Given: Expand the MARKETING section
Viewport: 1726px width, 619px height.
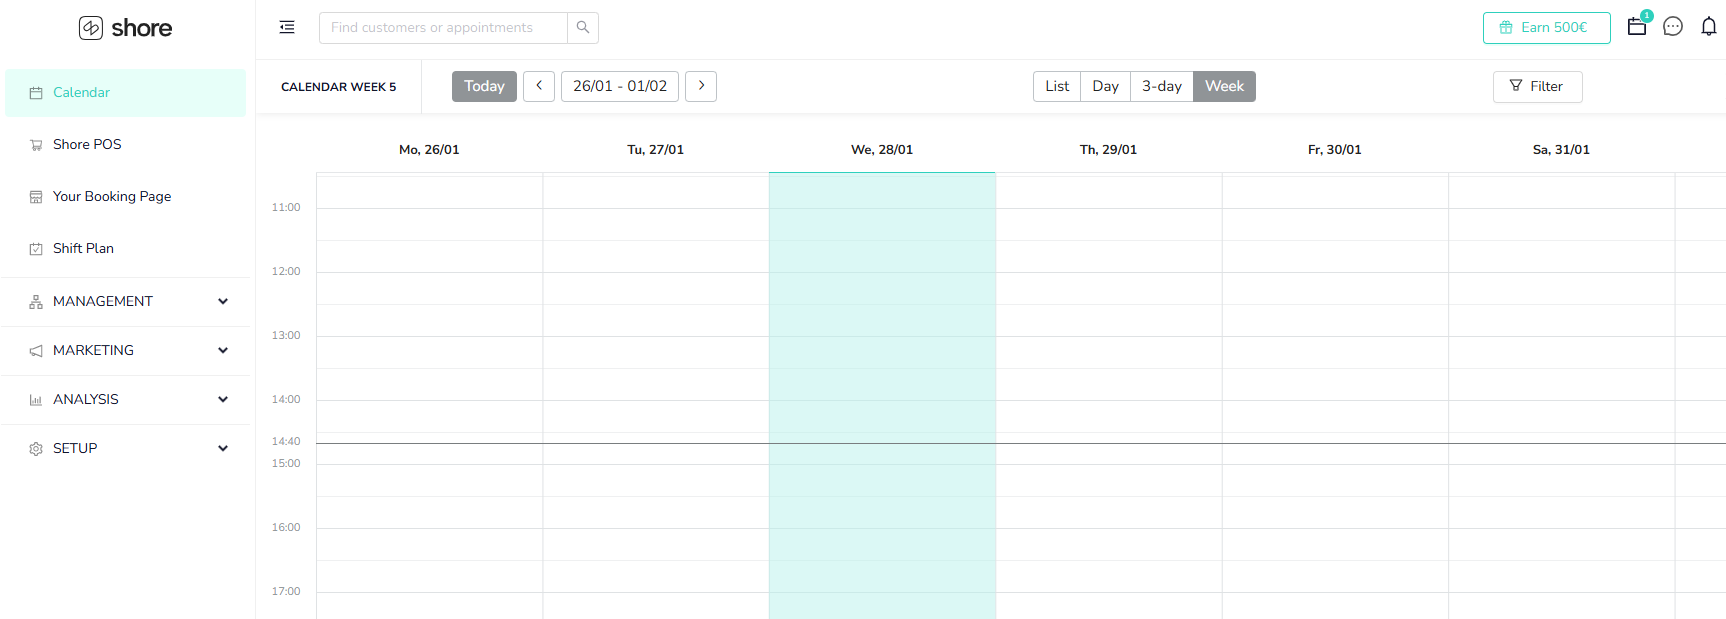Looking at the screenshot, I should click(x=126, y=350).
